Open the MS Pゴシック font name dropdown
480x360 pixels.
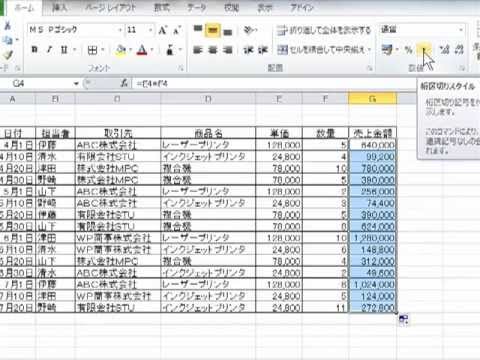120,30
